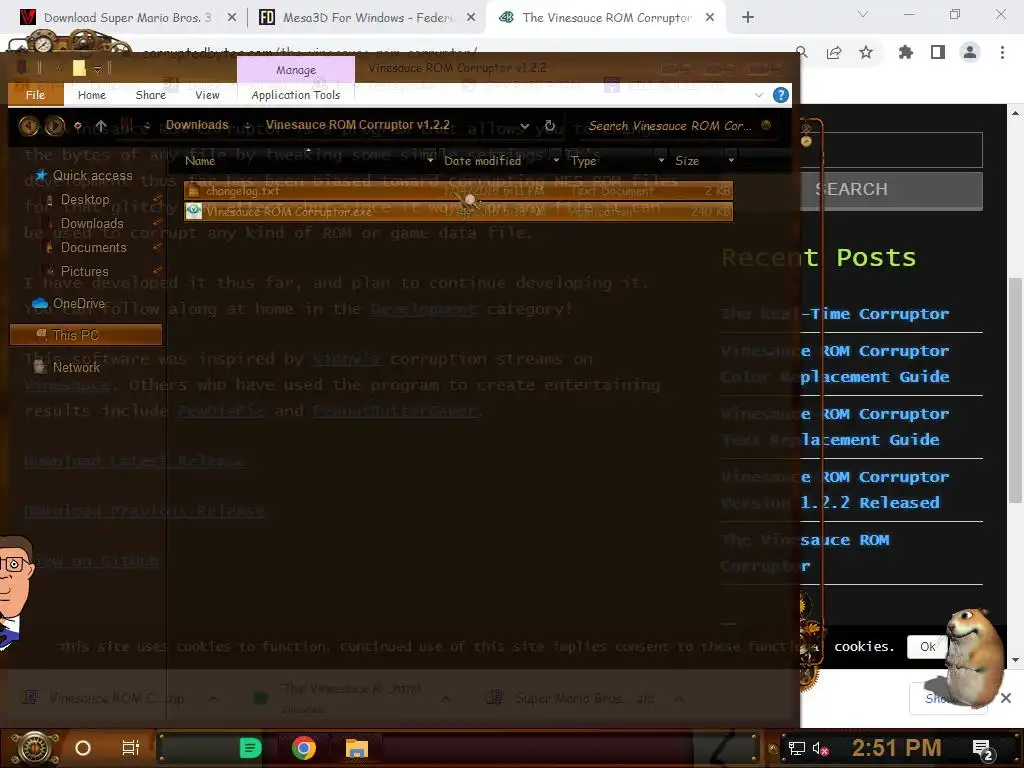Open the Name column filter dropdown
The image size is (1024, 768).
tap(430, 161)
